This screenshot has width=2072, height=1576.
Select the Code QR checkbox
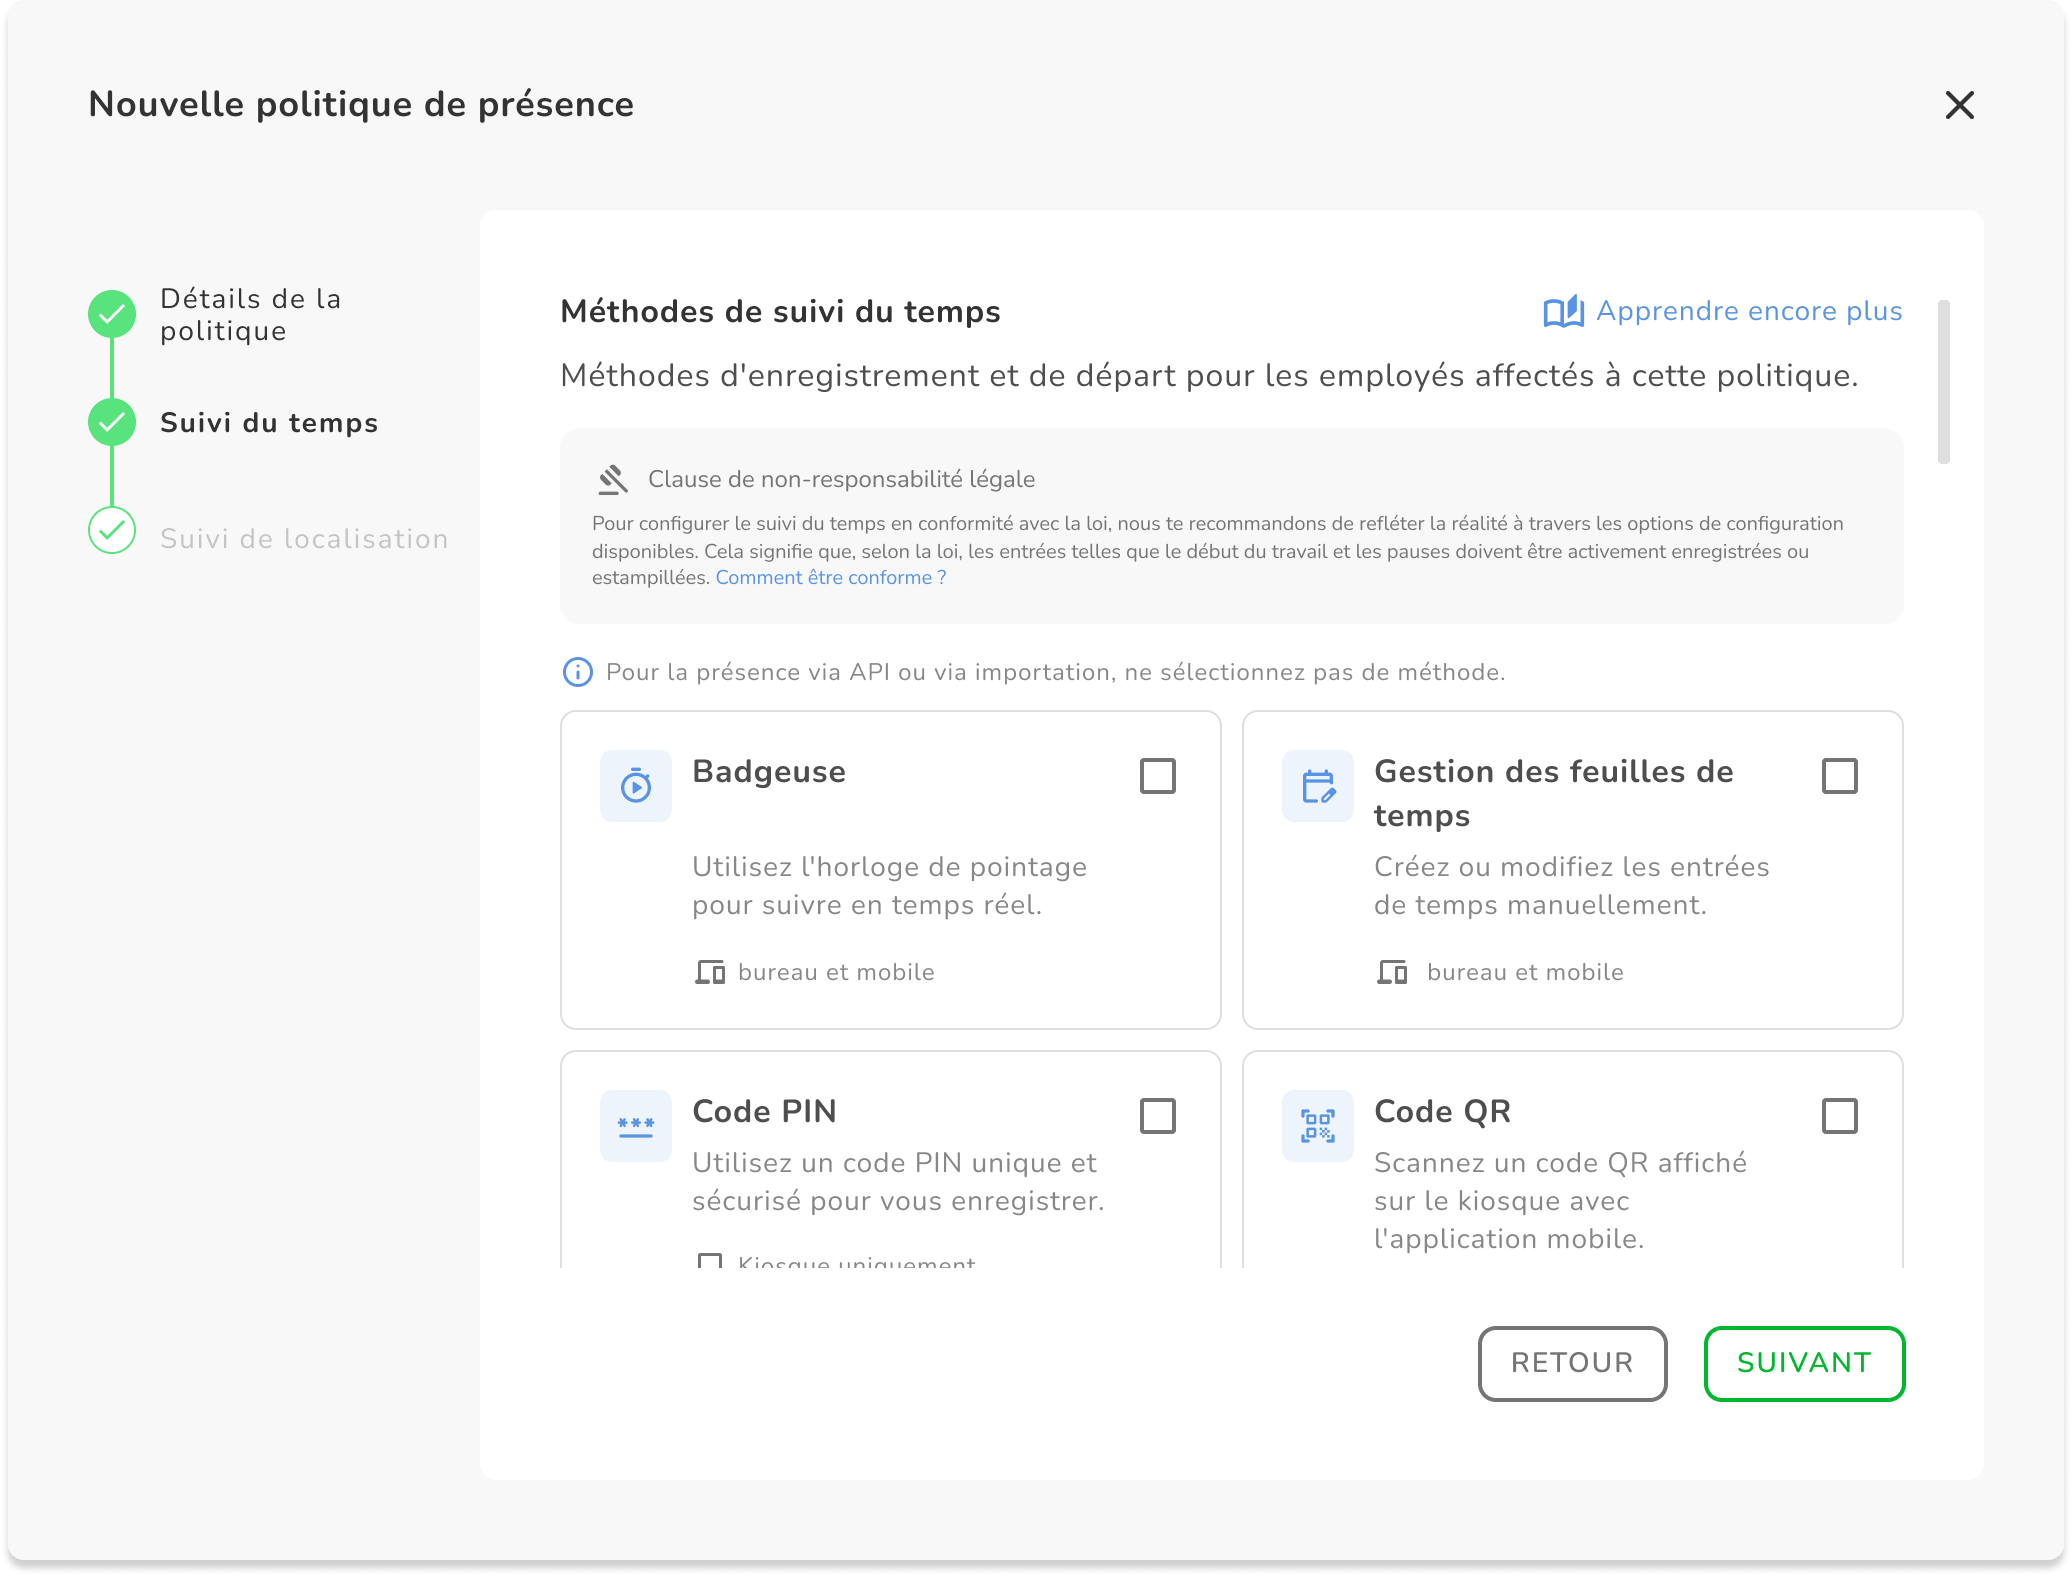click(x=1839, y=1116)
